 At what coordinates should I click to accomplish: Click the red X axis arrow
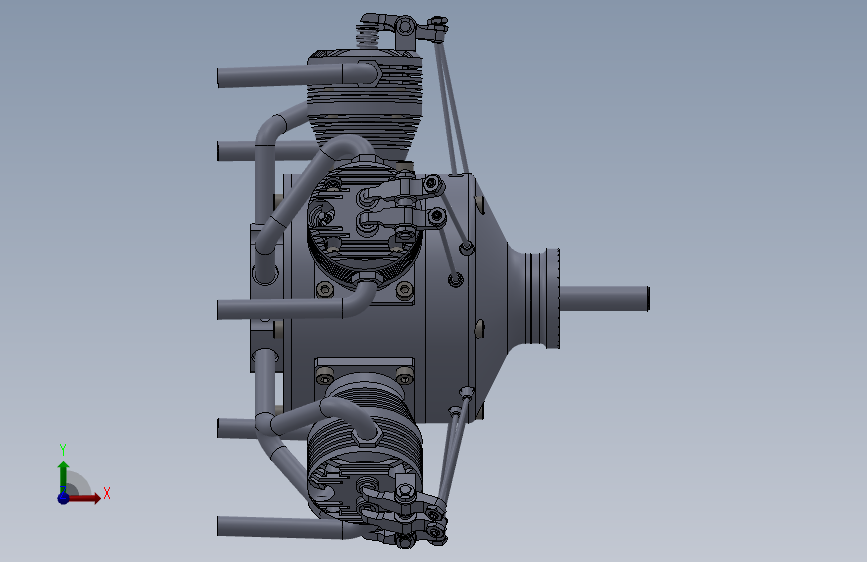pyautogui.click(x=84, y=498)
